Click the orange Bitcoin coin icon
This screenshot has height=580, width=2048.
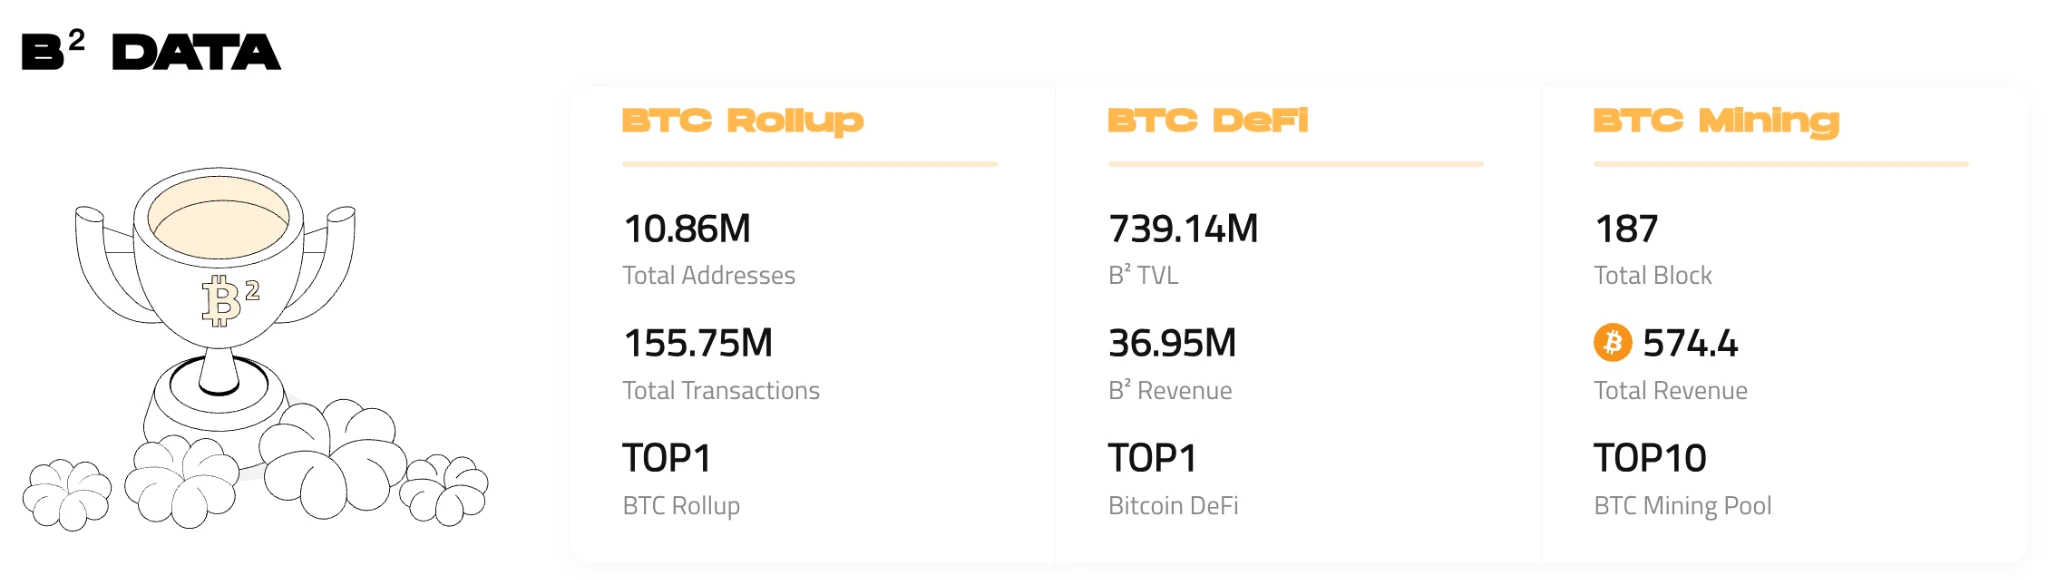(1612, 343)
